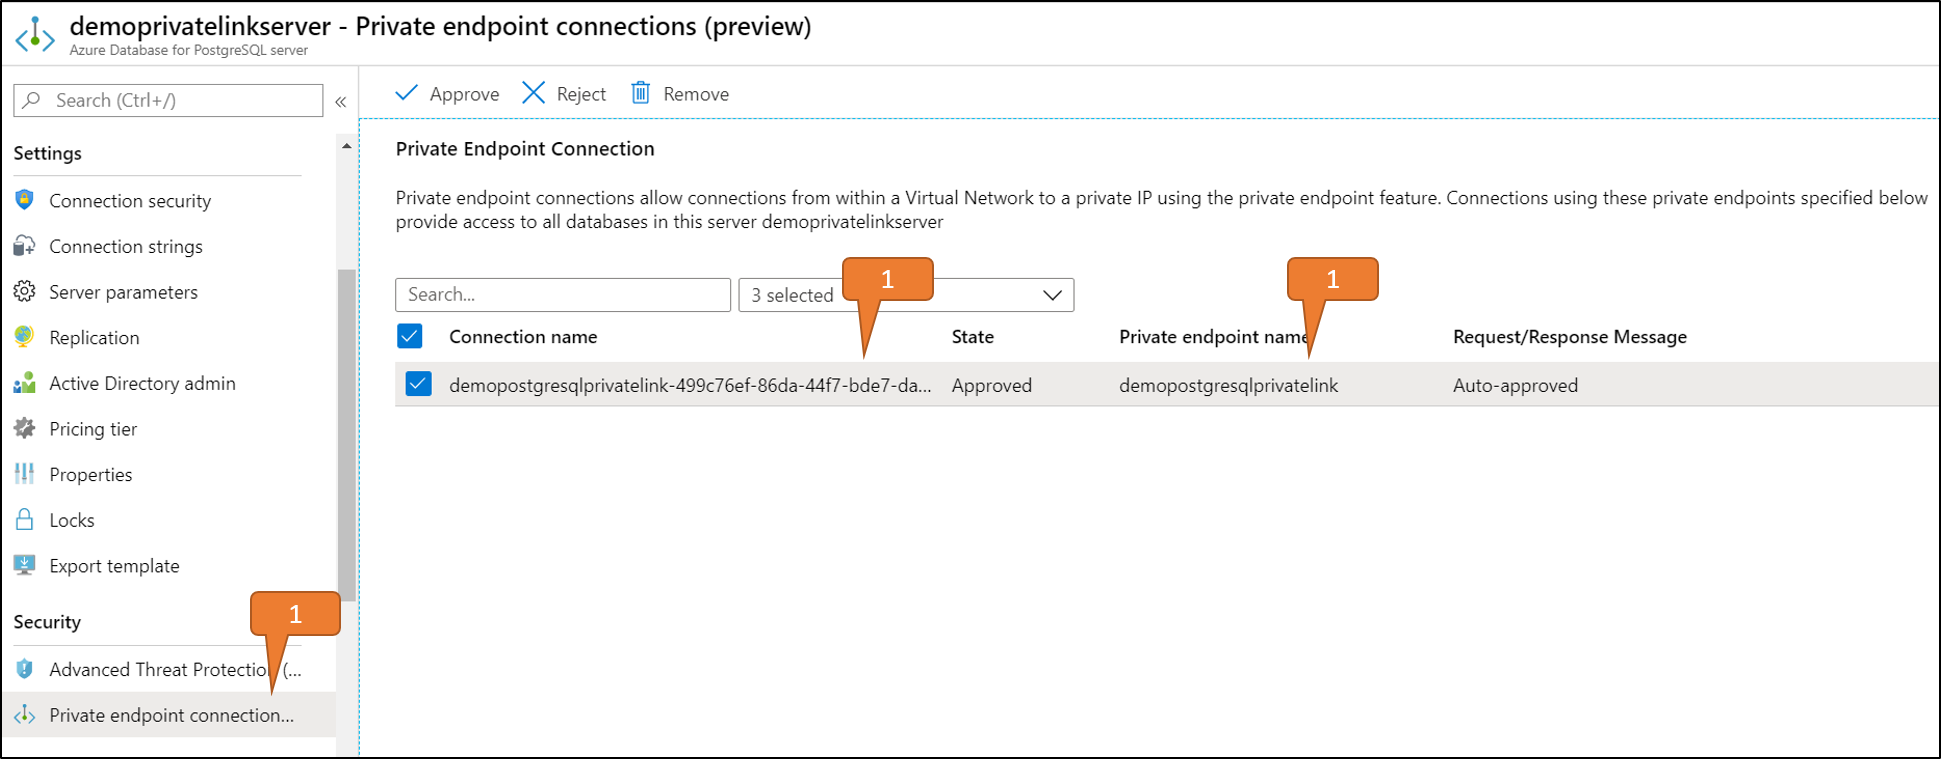Click the Advanced Threat Protection shield icon
The image size is (1941, 759).
[25, 669]
